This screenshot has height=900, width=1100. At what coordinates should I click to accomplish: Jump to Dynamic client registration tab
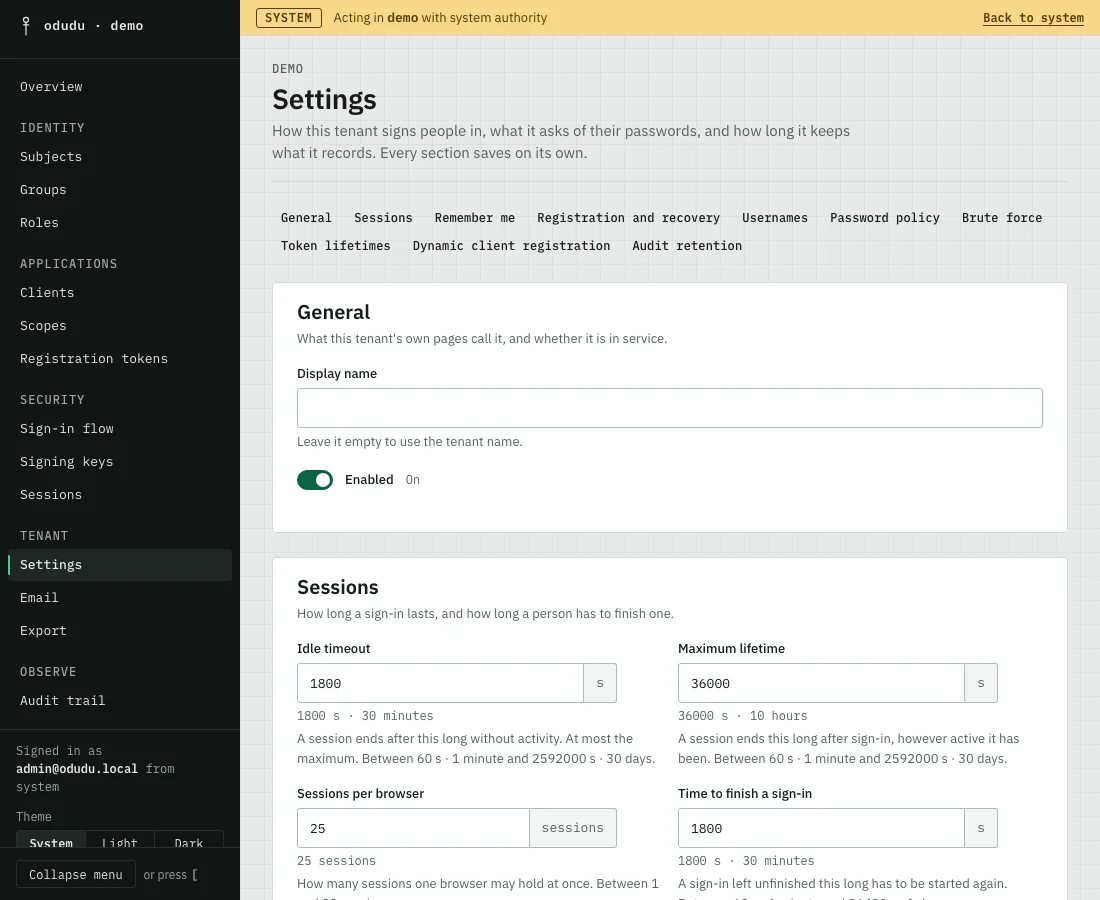coord(511,246)
